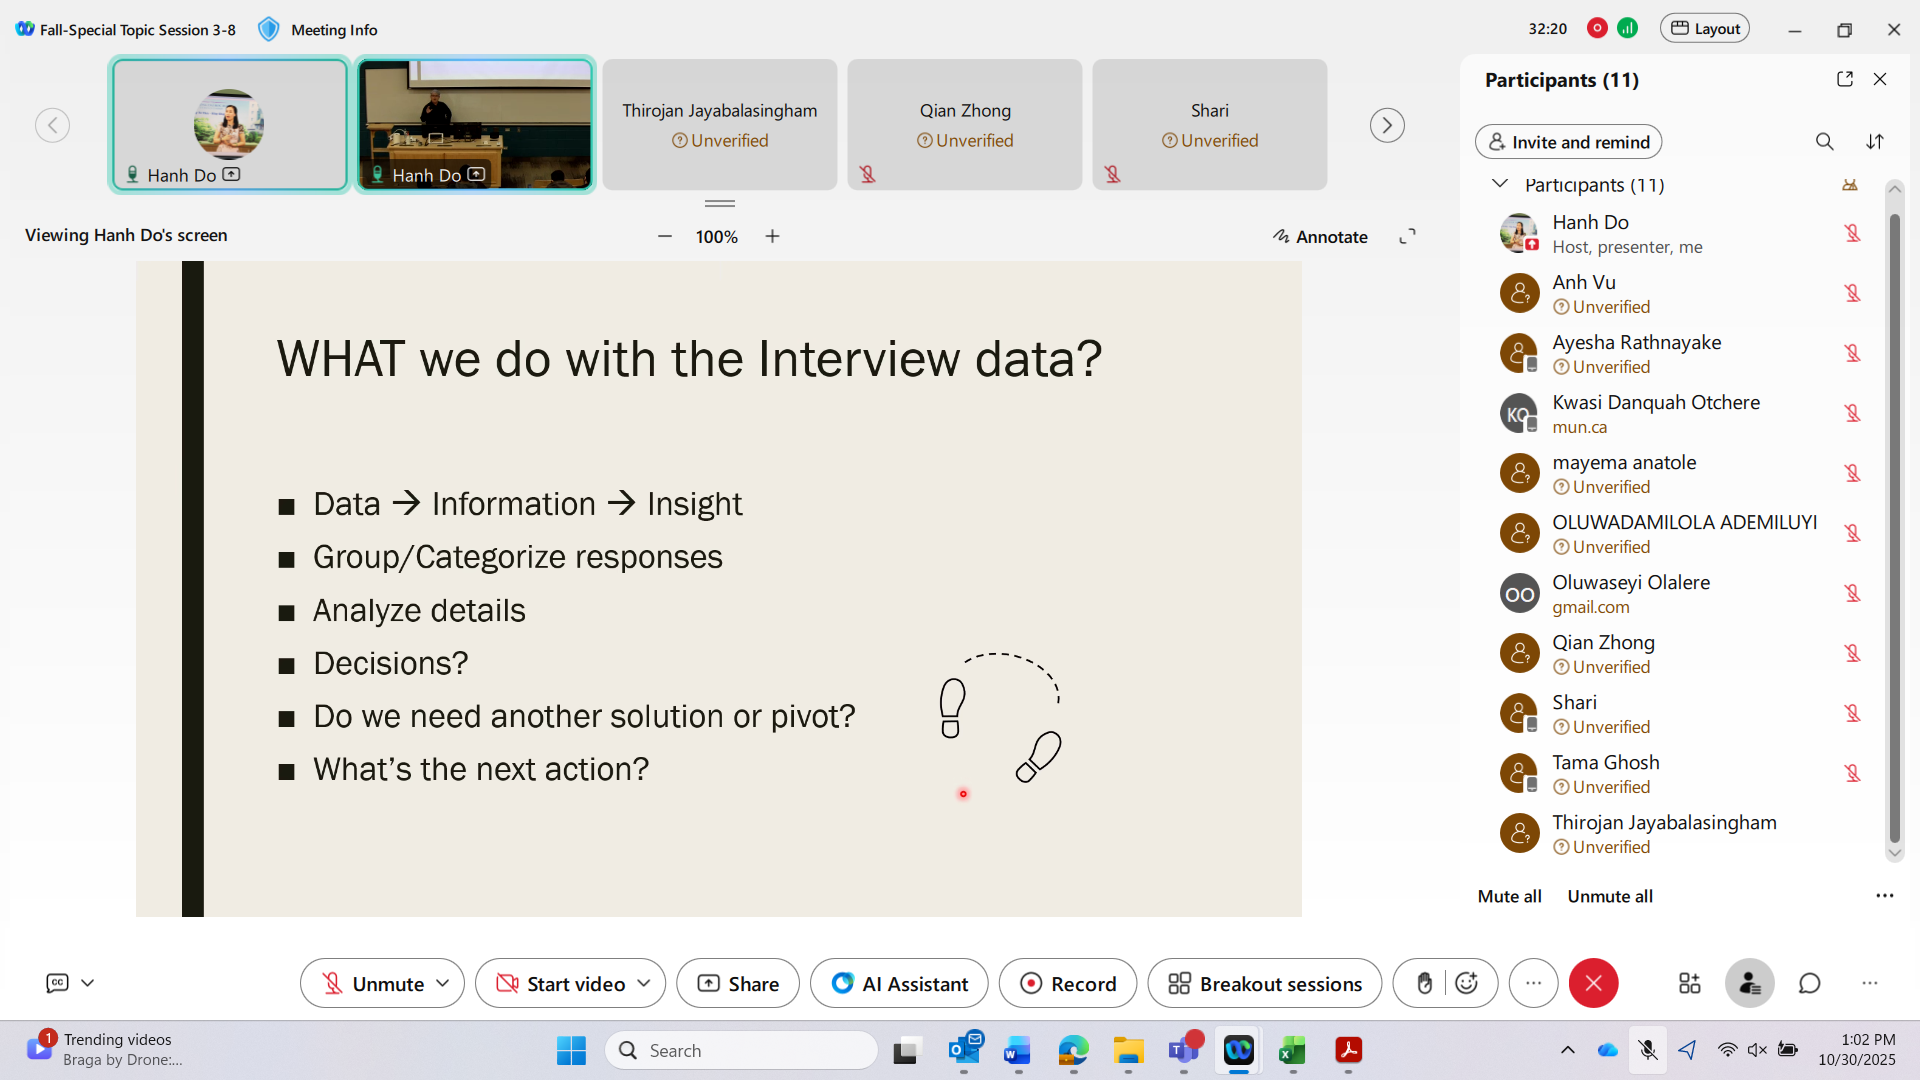The height and width of the screenshot is (1080, 1920).
Task: Click the raise hand icon
Action: coord(1424,984)
